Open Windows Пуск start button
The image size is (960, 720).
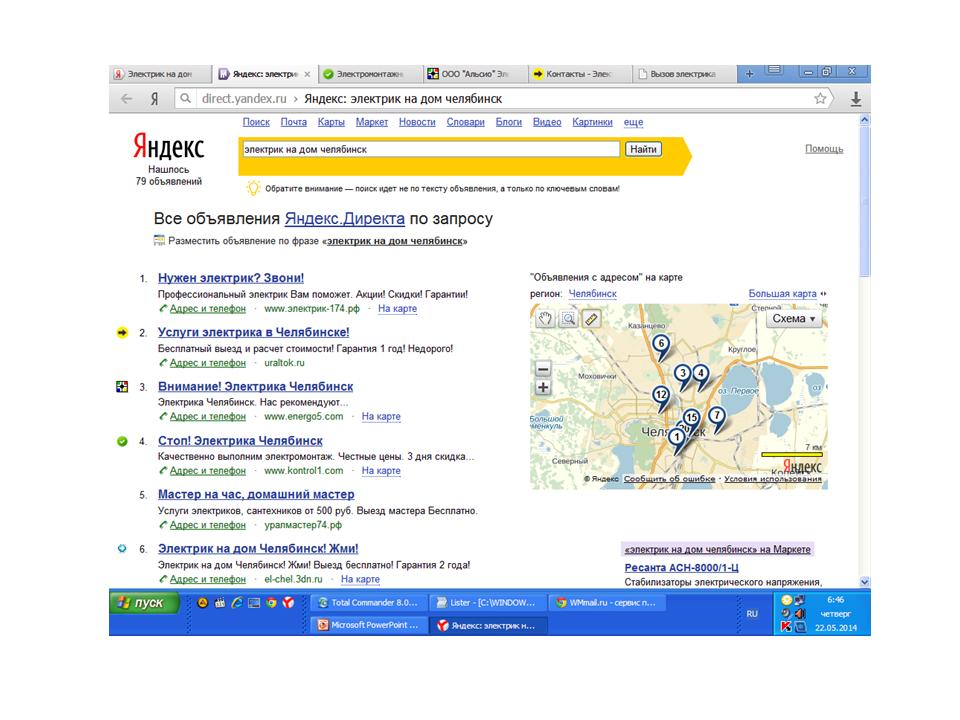tap(145, 603)
